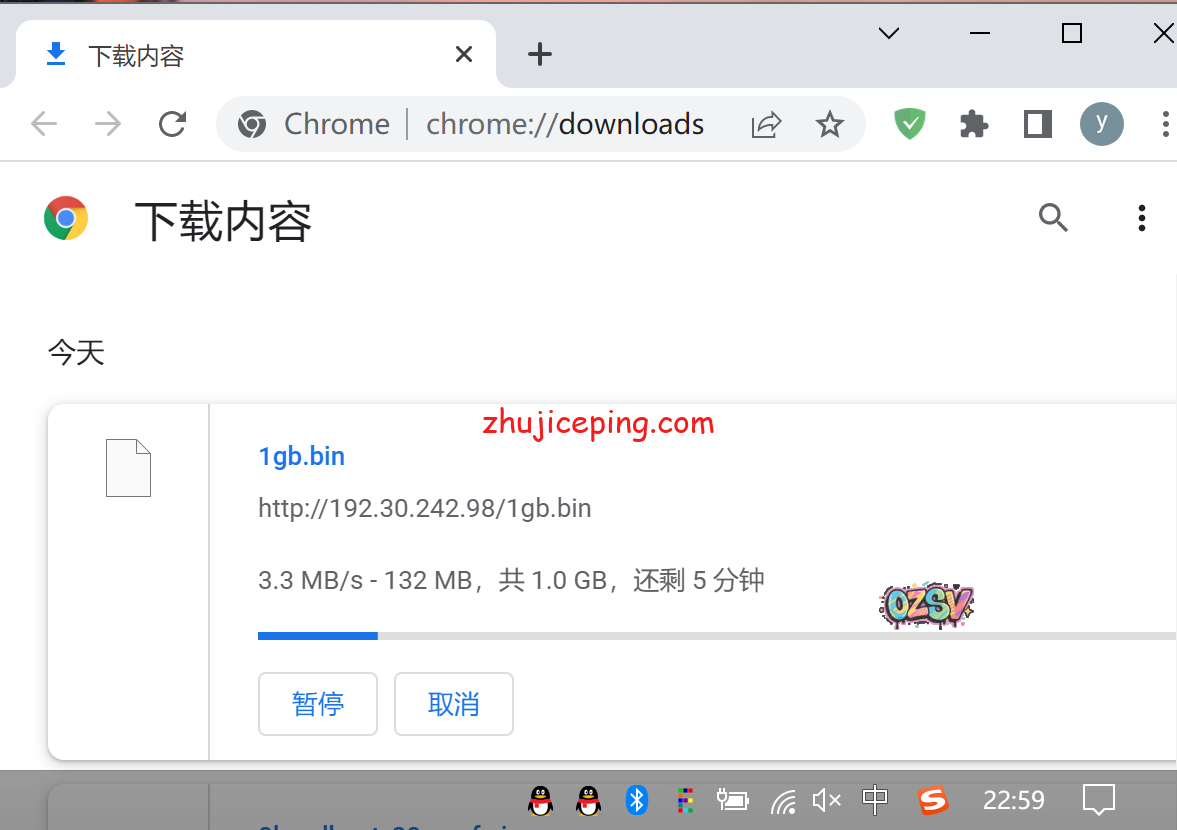Open the profile avatar 'y'

point(1101,124)
